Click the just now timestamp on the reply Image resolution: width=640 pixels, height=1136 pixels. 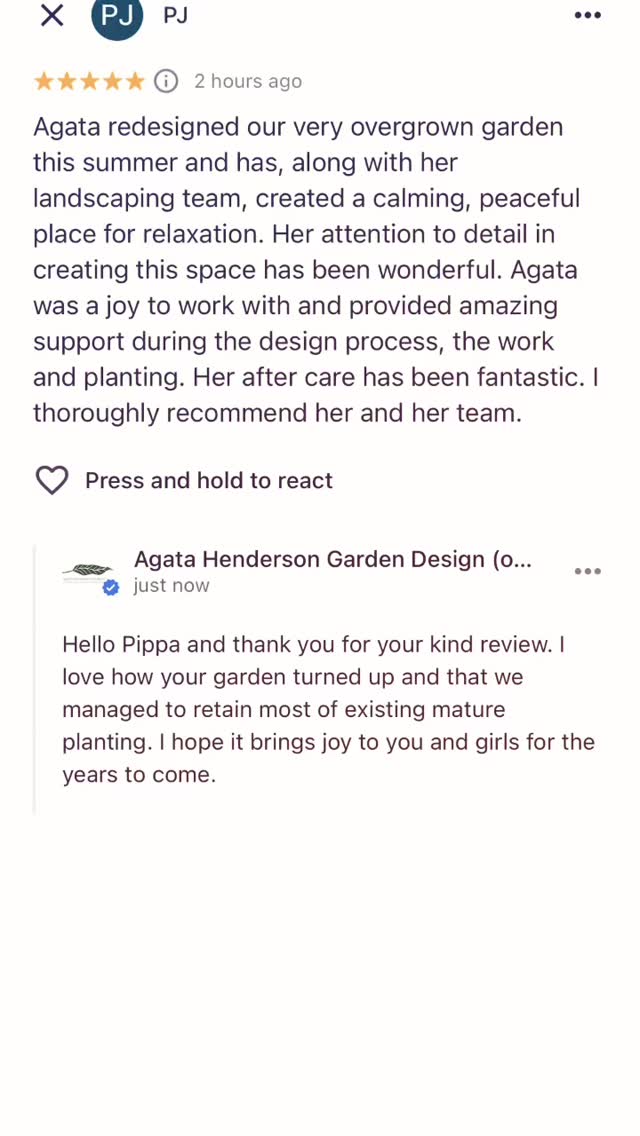[x=171, y=585]
